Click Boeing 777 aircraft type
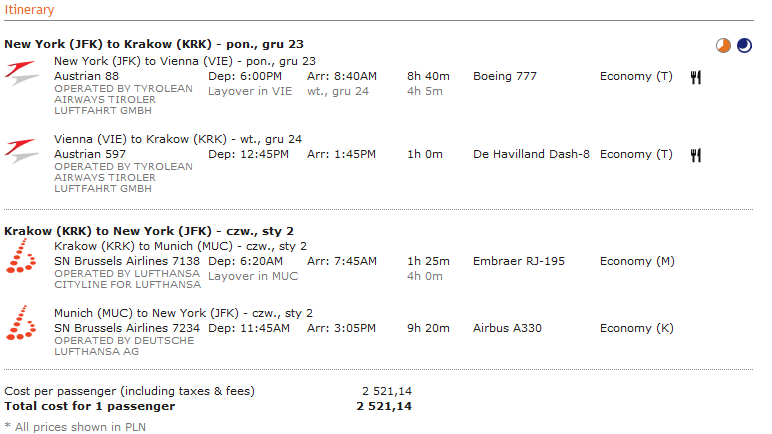 click(x=505, y=76)
